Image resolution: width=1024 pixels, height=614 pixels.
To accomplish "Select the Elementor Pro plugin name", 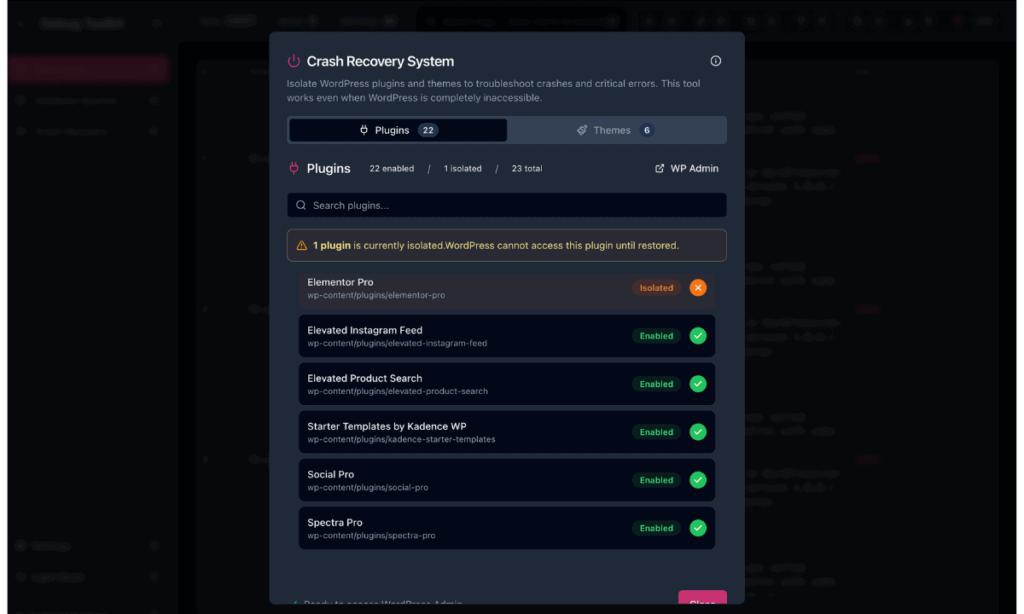I will [x=340, y=282].
